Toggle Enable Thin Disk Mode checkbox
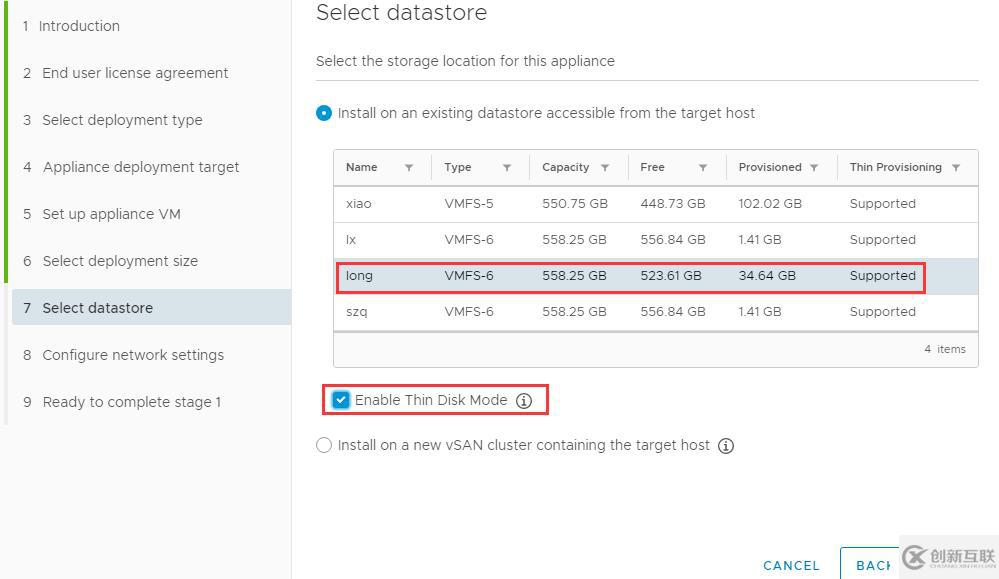The width and height of the screenshot is (999, 579). (341, 400)
